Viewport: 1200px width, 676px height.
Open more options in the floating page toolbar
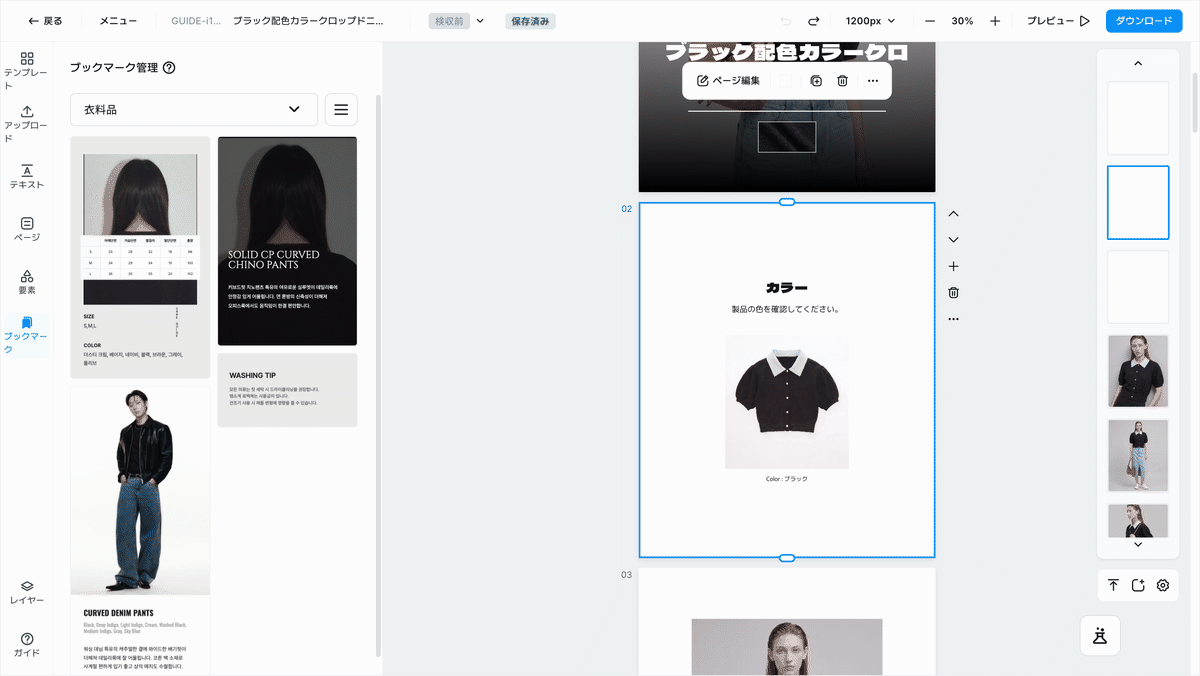pyautogui.click(x=873, y=81)
